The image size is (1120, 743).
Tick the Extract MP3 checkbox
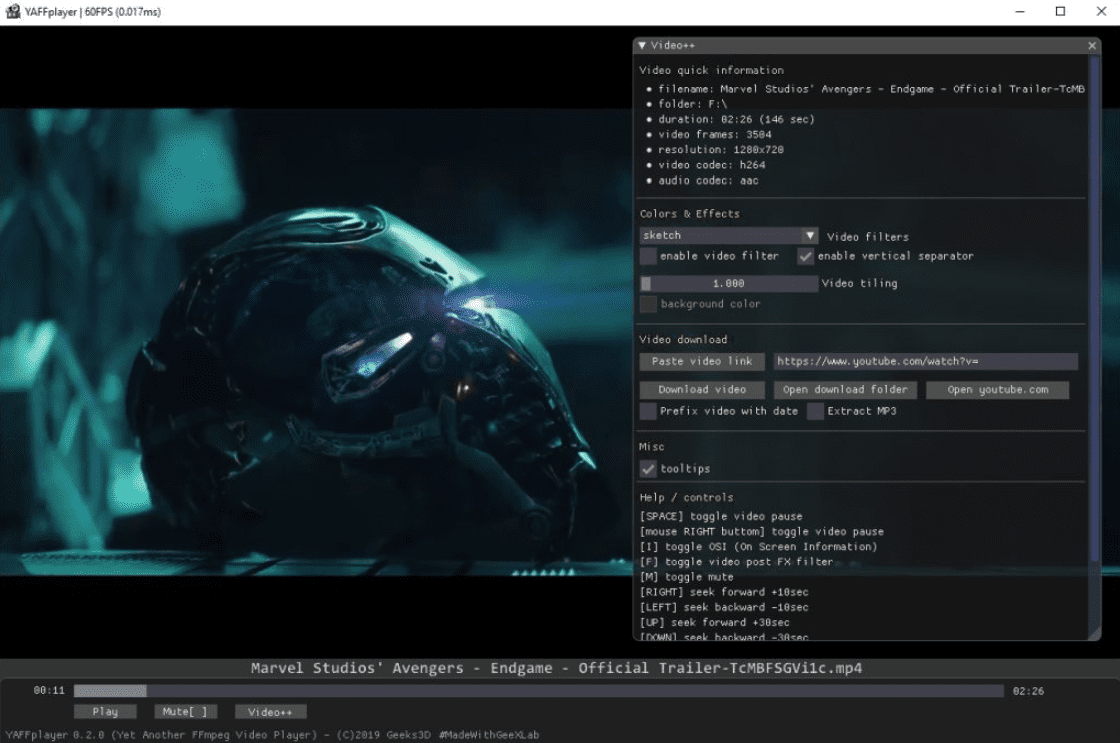pyautogui.click(x=816, y=411)
